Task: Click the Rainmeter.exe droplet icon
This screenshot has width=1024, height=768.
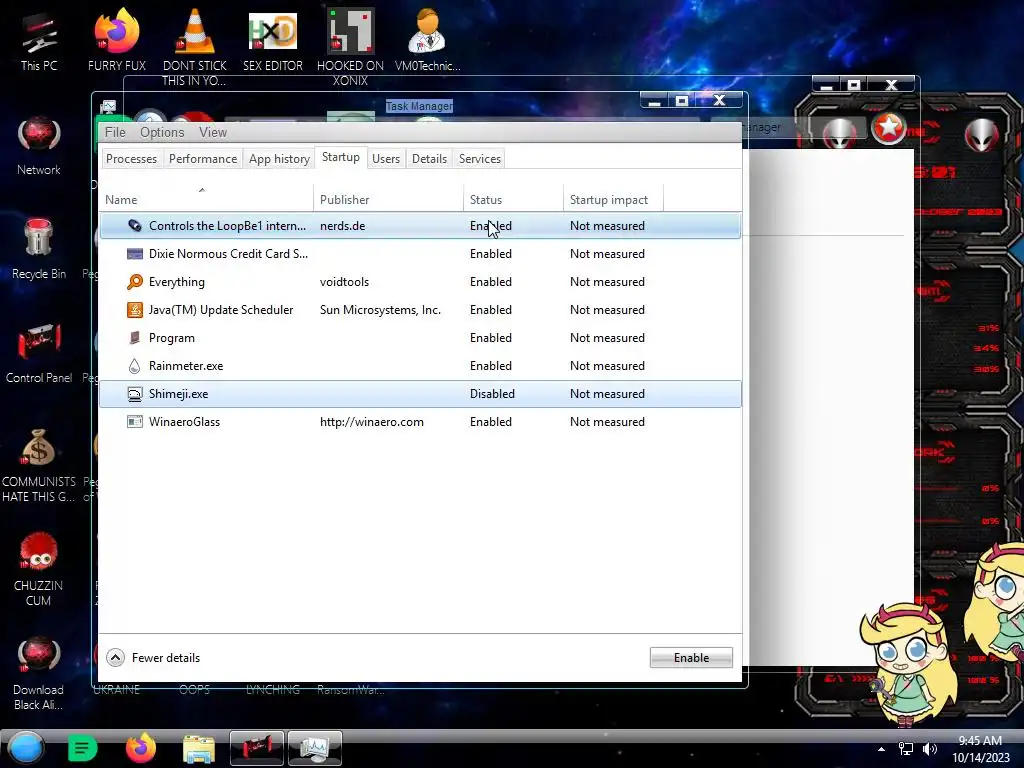Action: pyautogui.click(x=135, y=366)
